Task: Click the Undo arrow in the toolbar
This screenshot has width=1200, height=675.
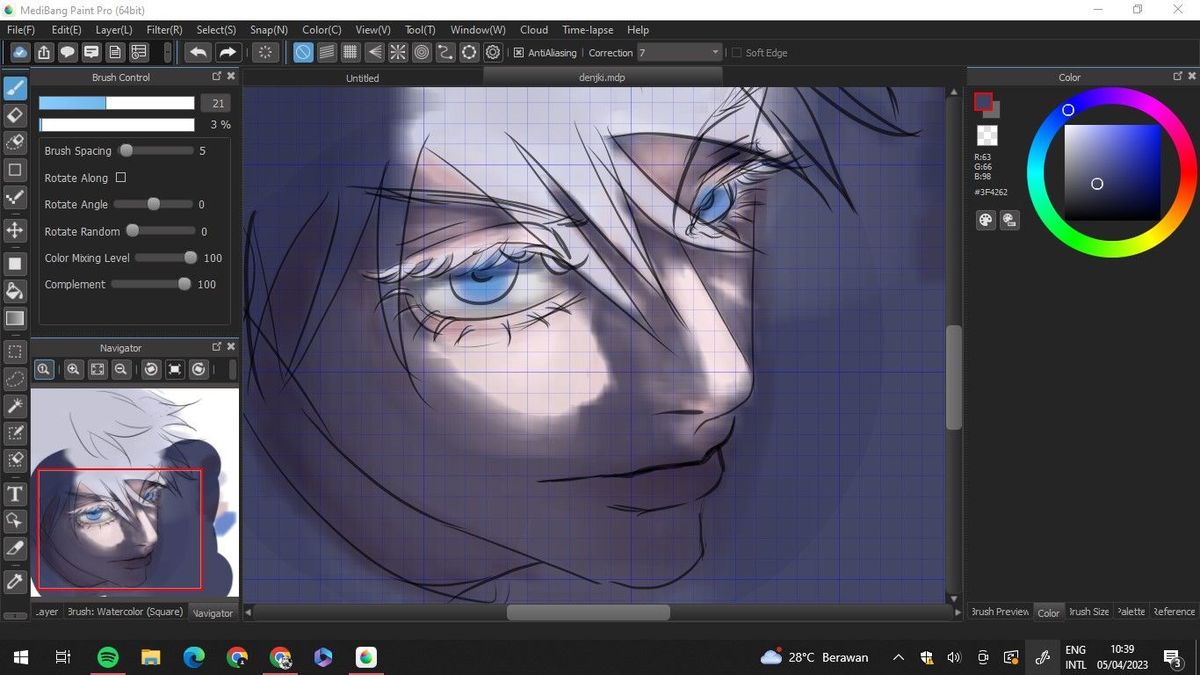Action: click(x=198, y=52)
